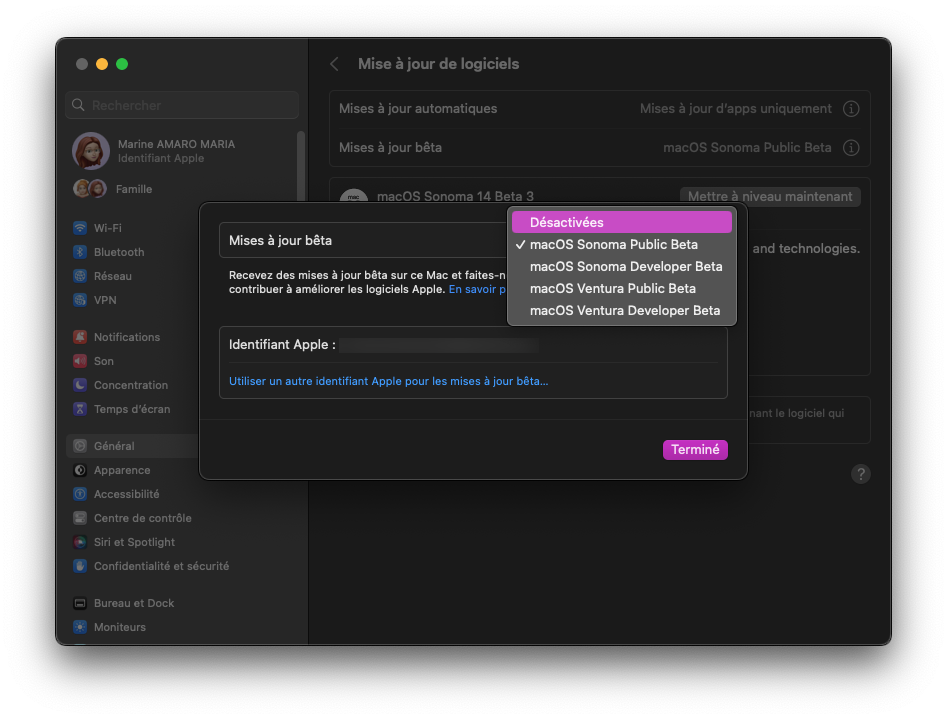The width and height of the screenshot is (947, 719).
Task: Open the VPN settings section
Action: (x=109, y=299)
